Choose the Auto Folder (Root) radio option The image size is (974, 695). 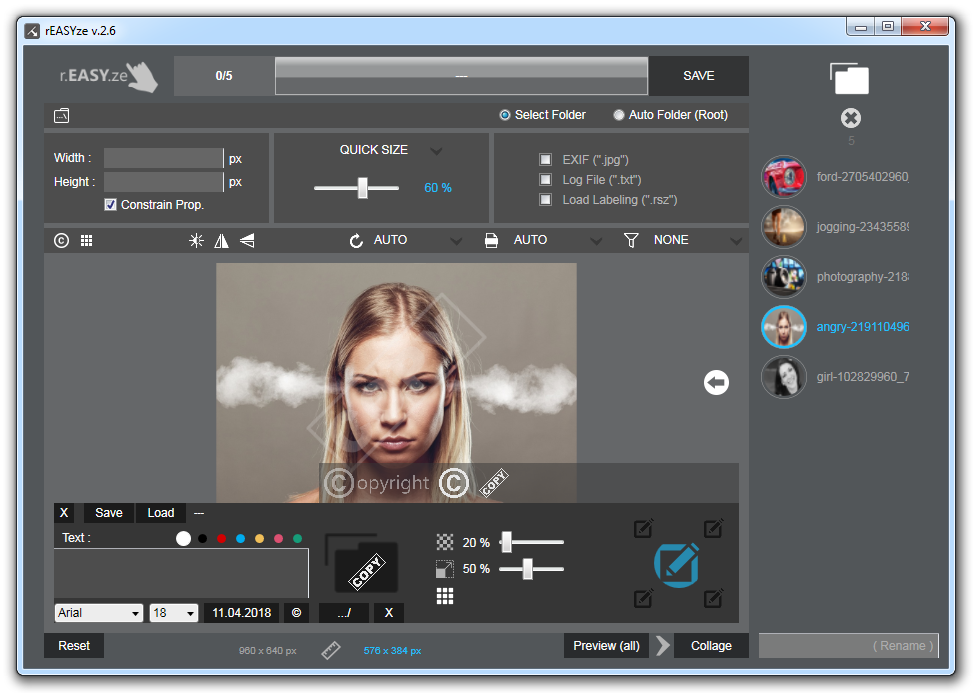click(619, 115)
